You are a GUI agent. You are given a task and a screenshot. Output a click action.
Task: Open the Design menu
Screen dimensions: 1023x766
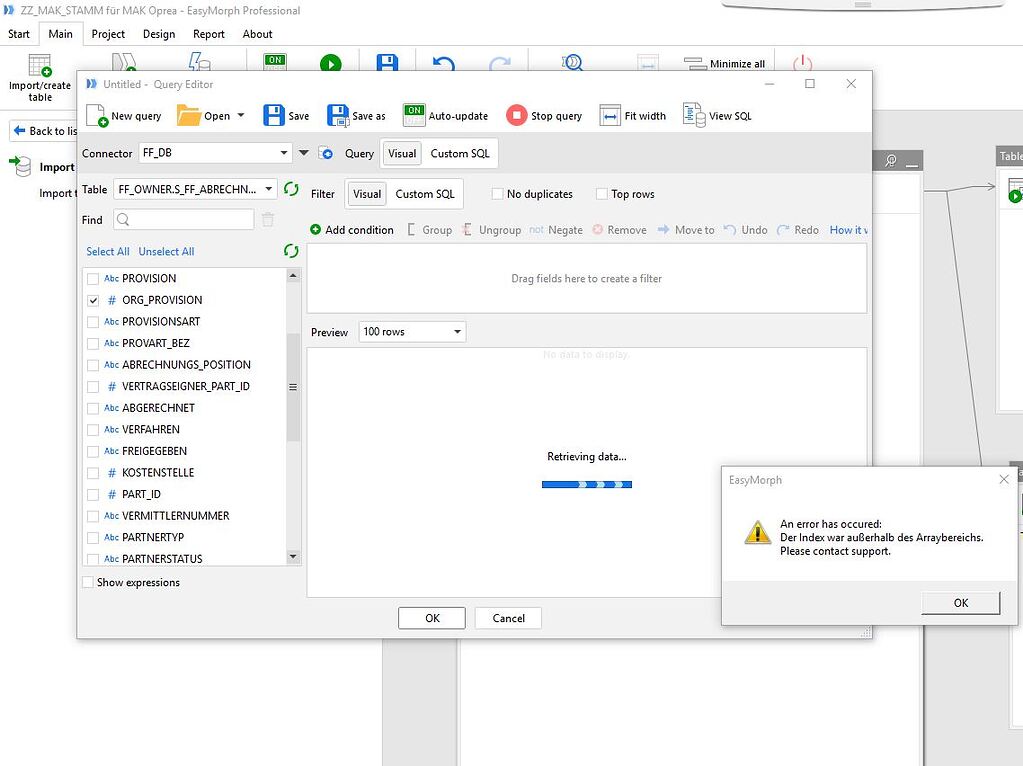(x=158, y=33)
